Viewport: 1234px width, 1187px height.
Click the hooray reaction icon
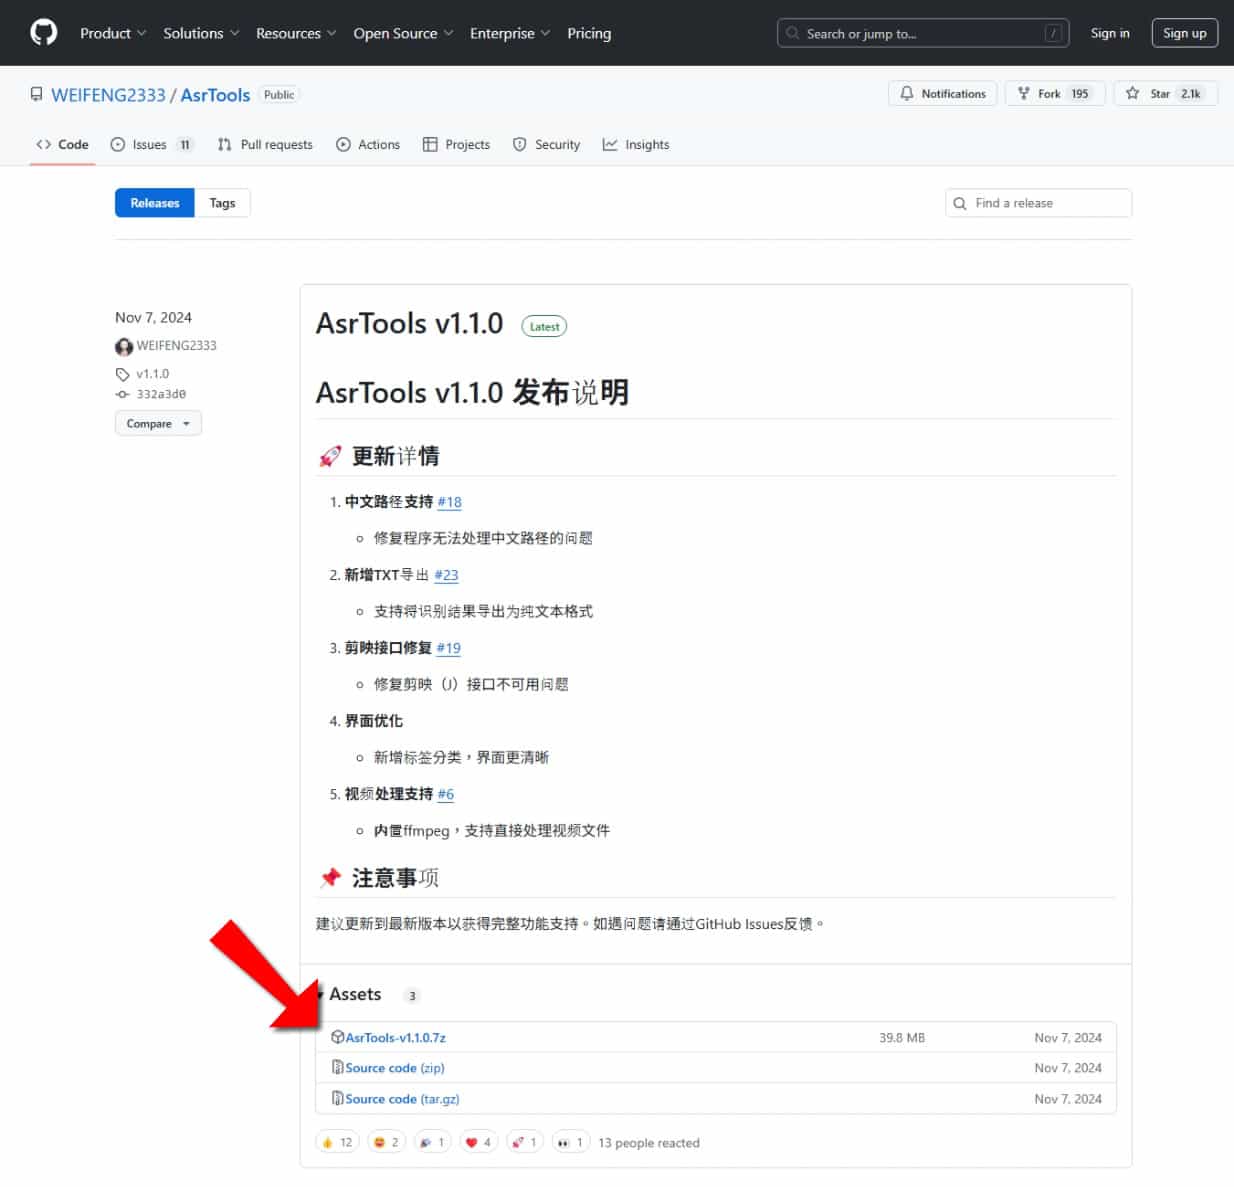tap(432, 1142)
